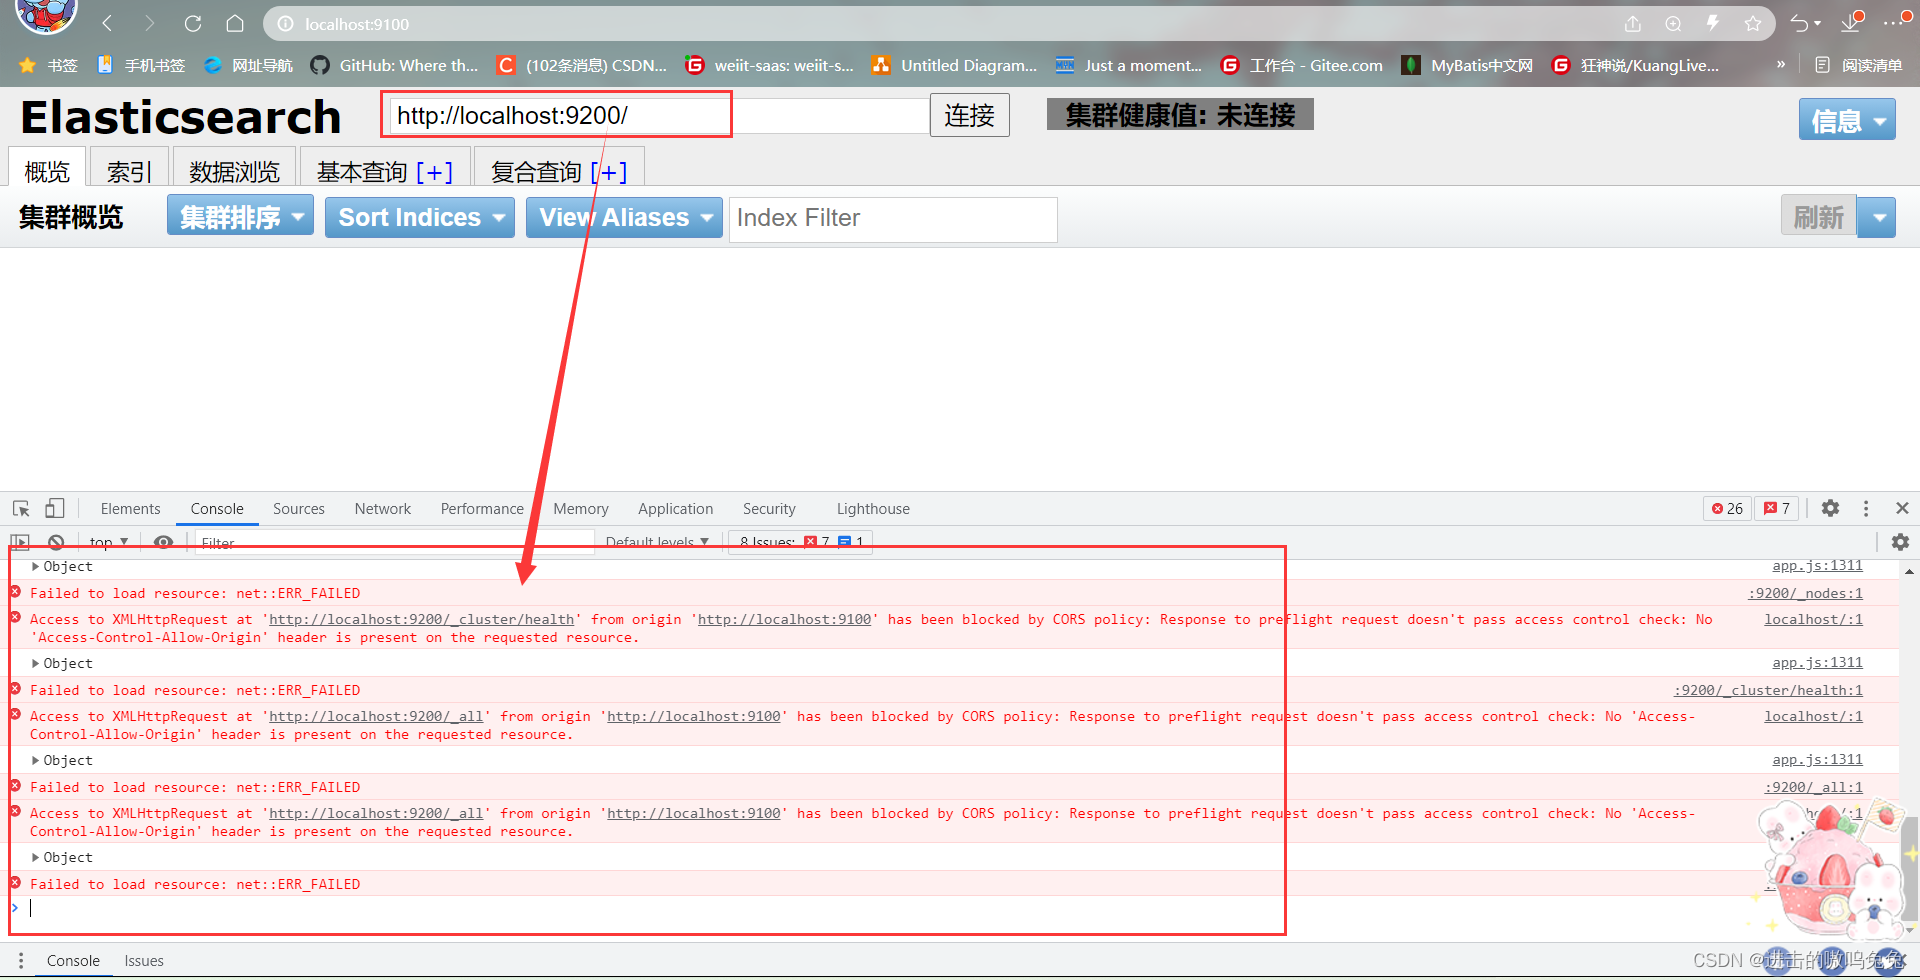Open the 信息 info dropdown
This screenshot has height=980, width=1920.
(x=1846, y=120)
